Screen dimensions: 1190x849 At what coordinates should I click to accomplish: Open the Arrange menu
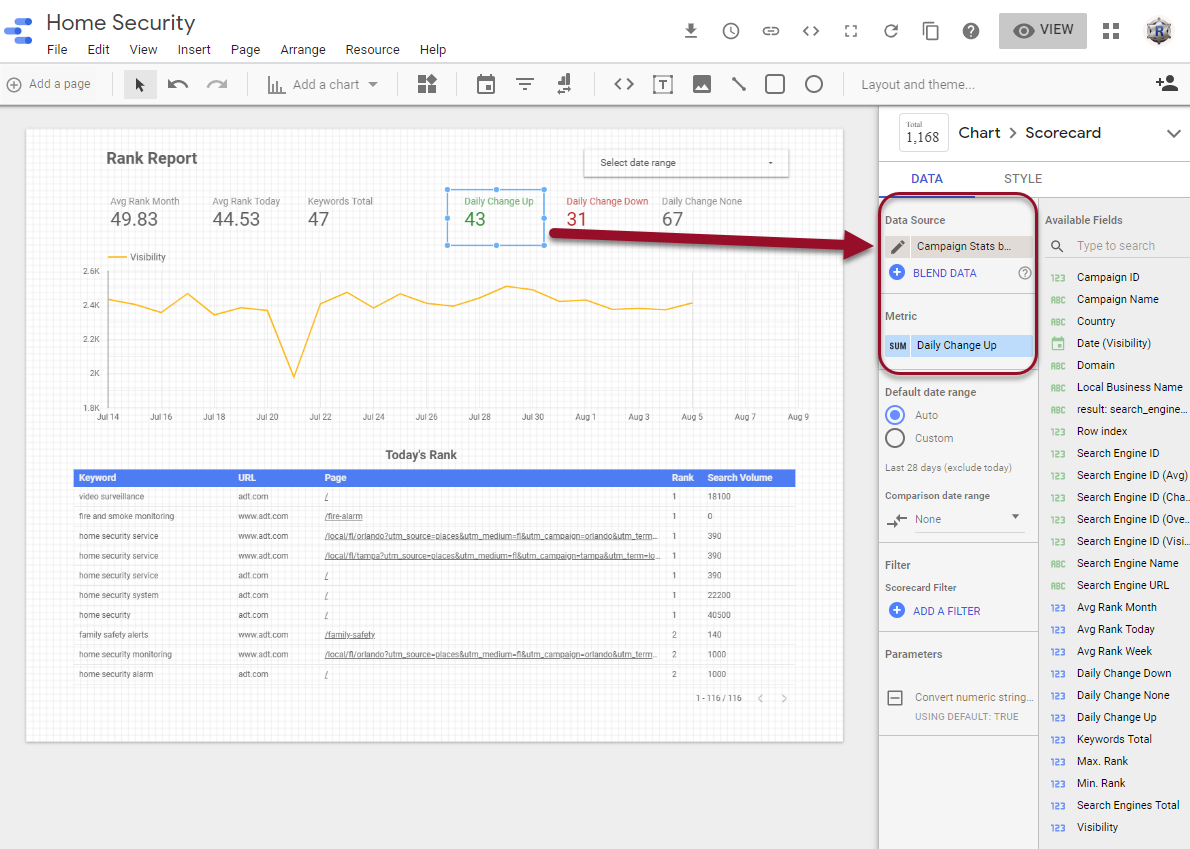click(x=302, y=50)
